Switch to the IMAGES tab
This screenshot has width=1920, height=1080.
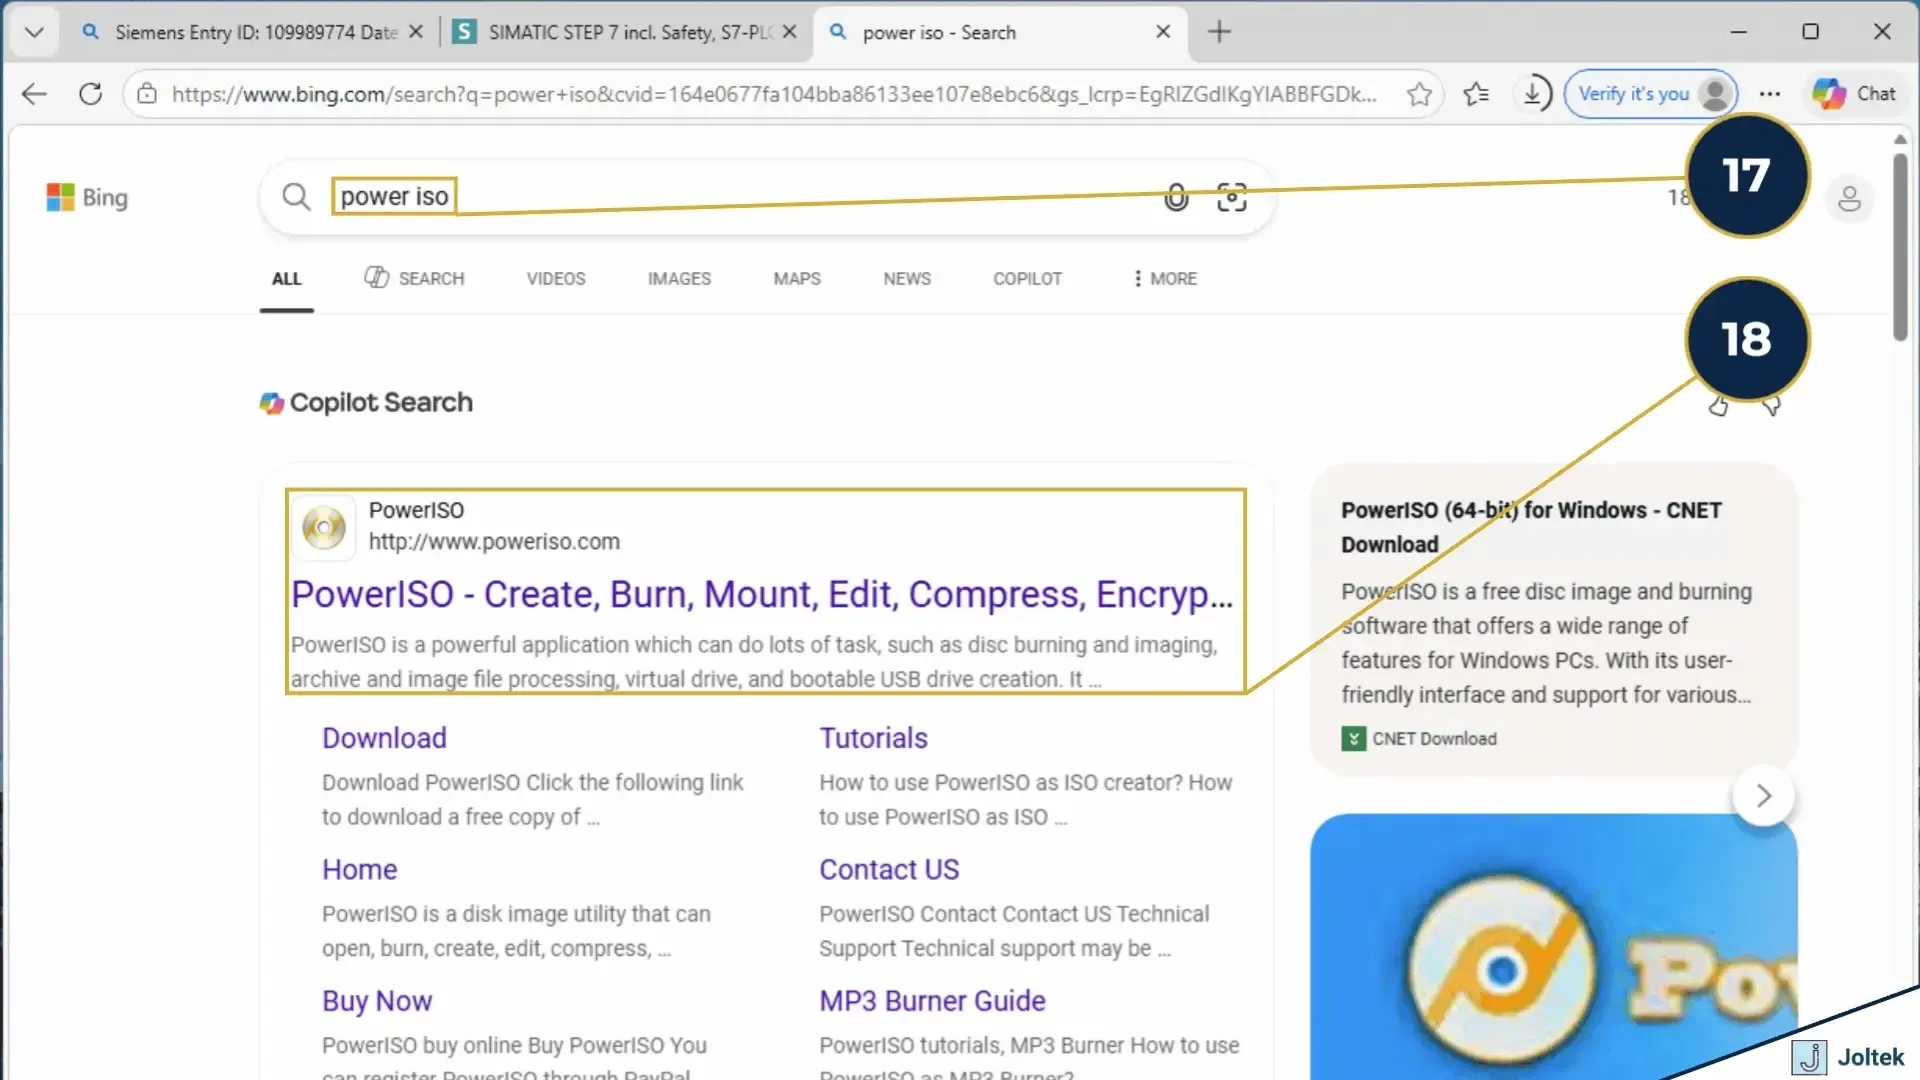[679, 279]
